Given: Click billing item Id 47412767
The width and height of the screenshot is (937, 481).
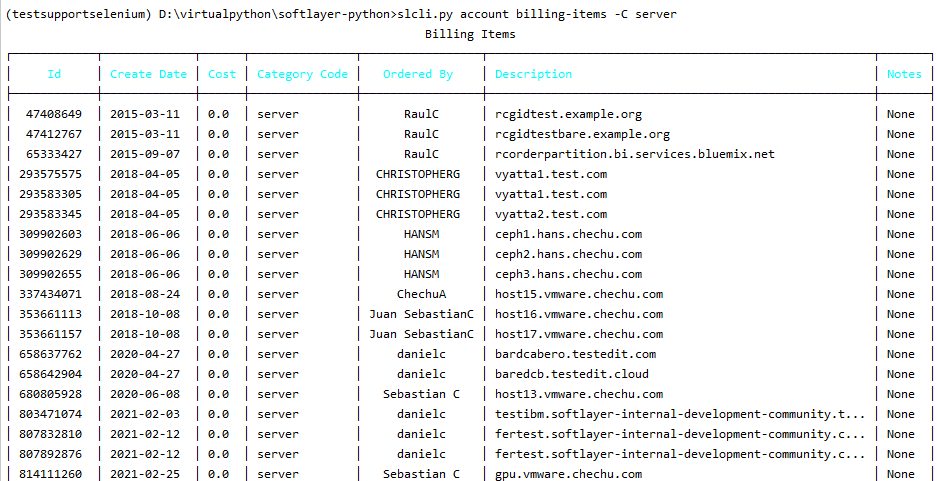Looking at the screenshot, I should point(54,134).
